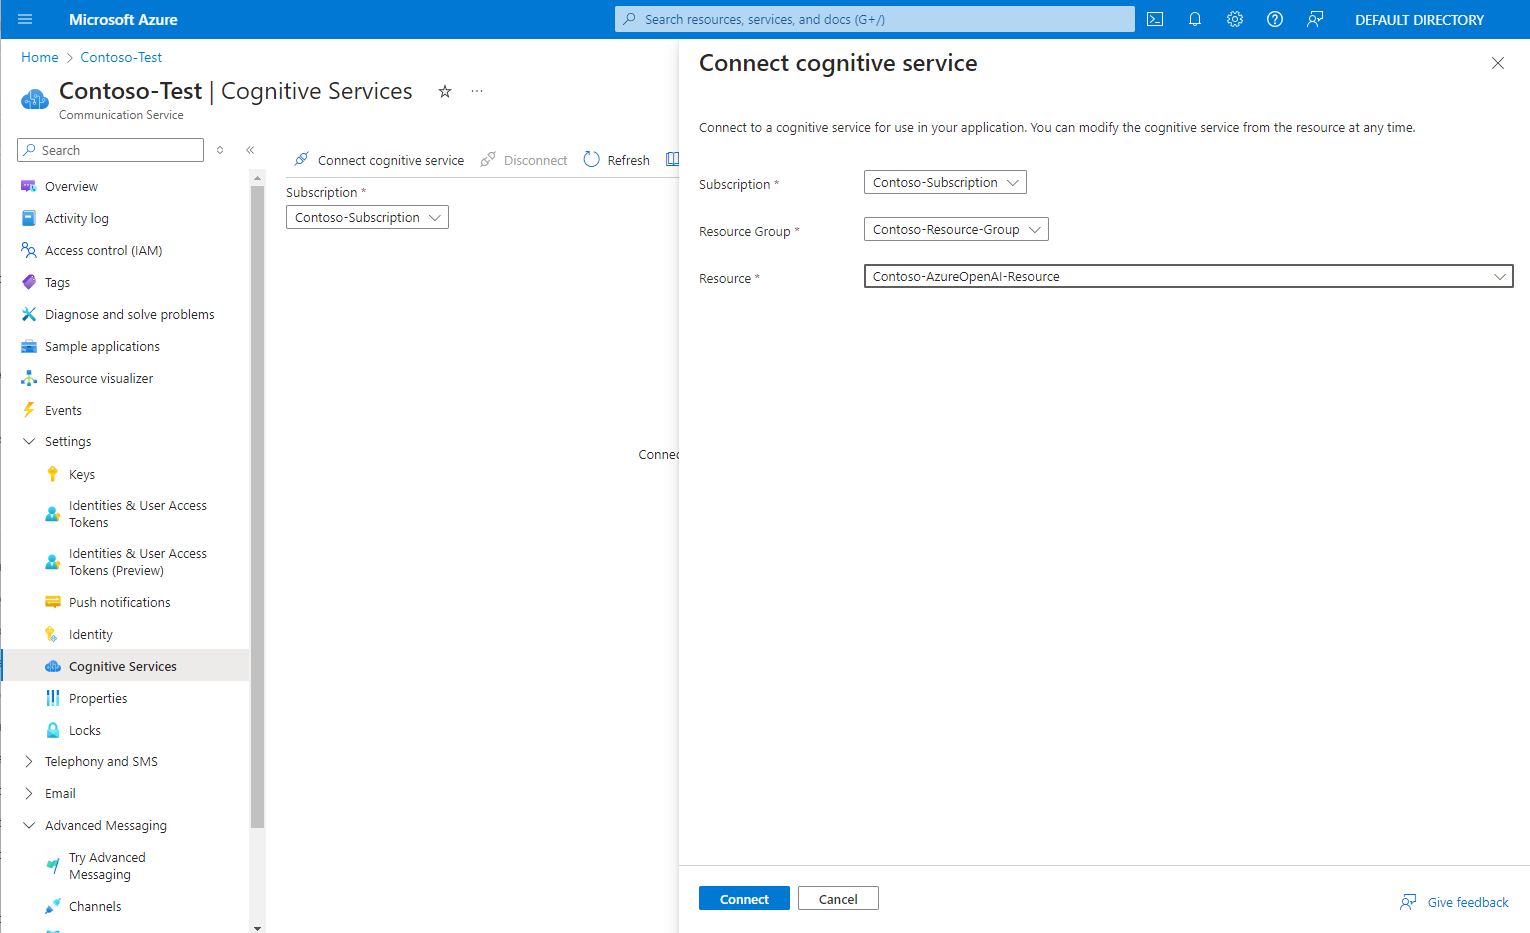Click the Activity log icon
1530x933 pixels.
[29, 218]
